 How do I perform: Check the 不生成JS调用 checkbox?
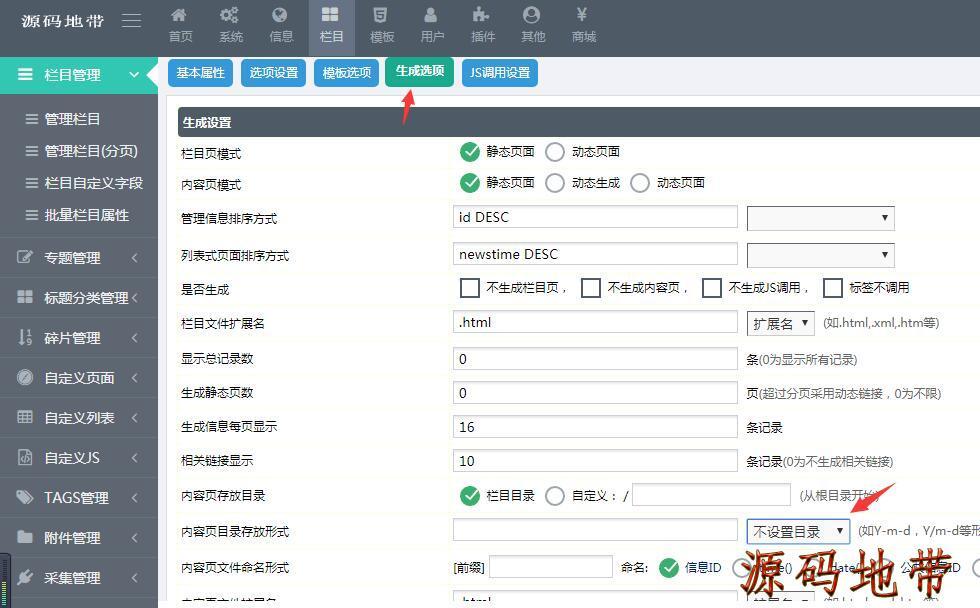[712, 287]
